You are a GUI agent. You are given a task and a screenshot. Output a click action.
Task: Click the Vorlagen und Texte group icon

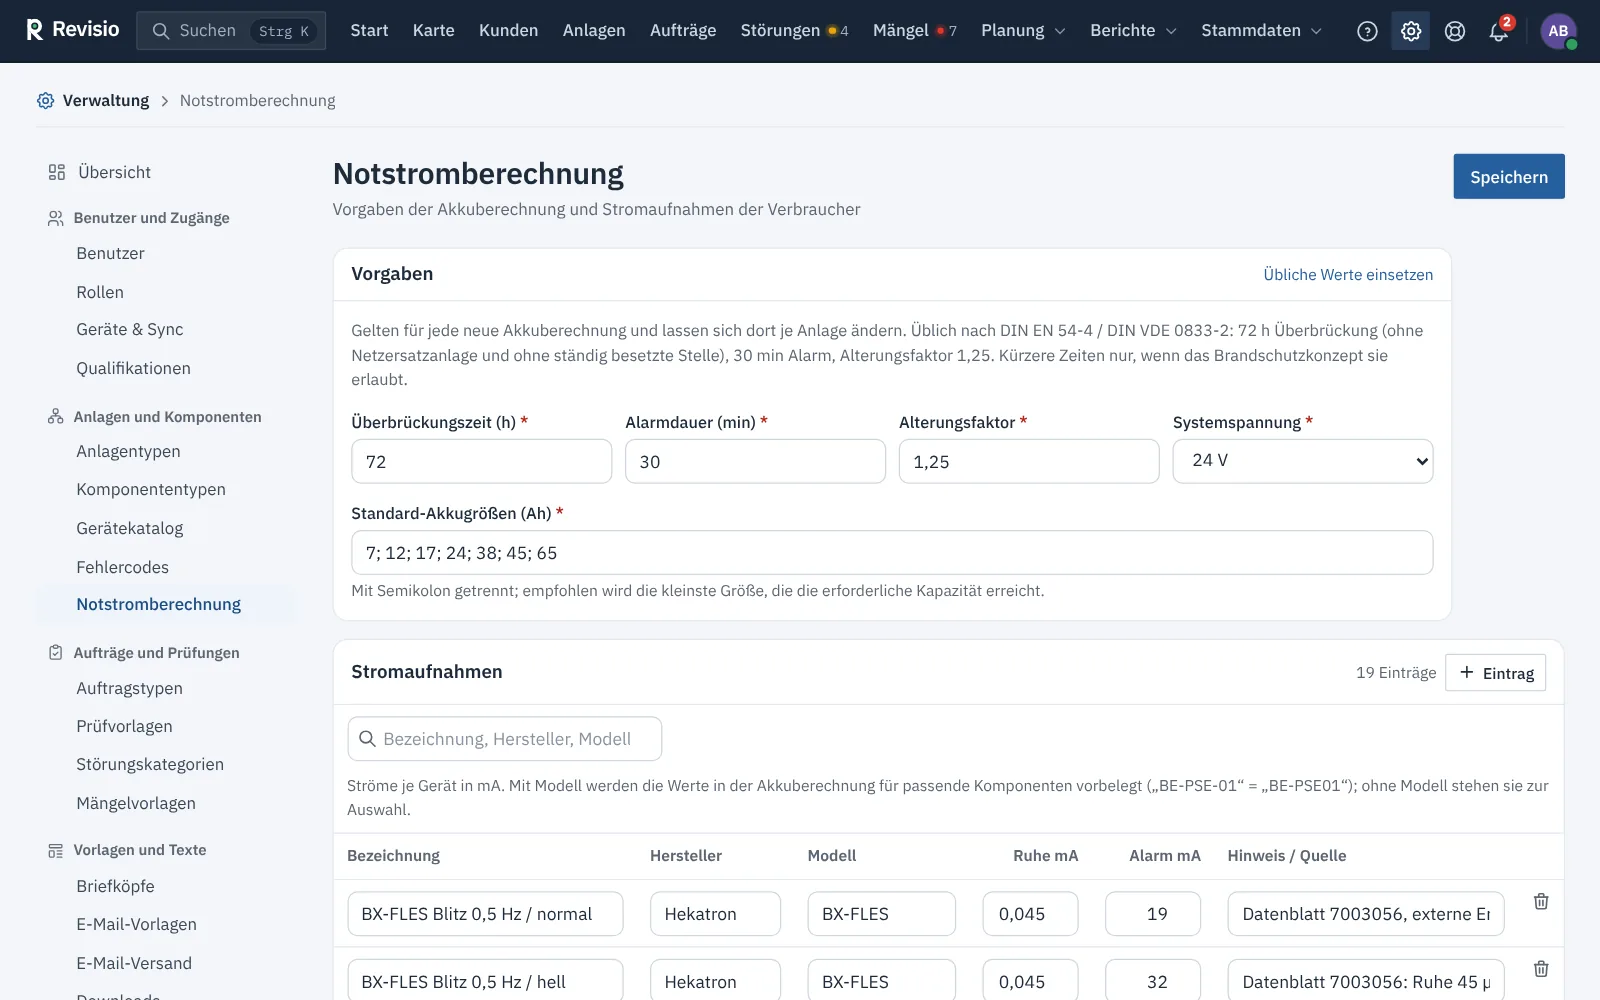(x=56, y=850)
